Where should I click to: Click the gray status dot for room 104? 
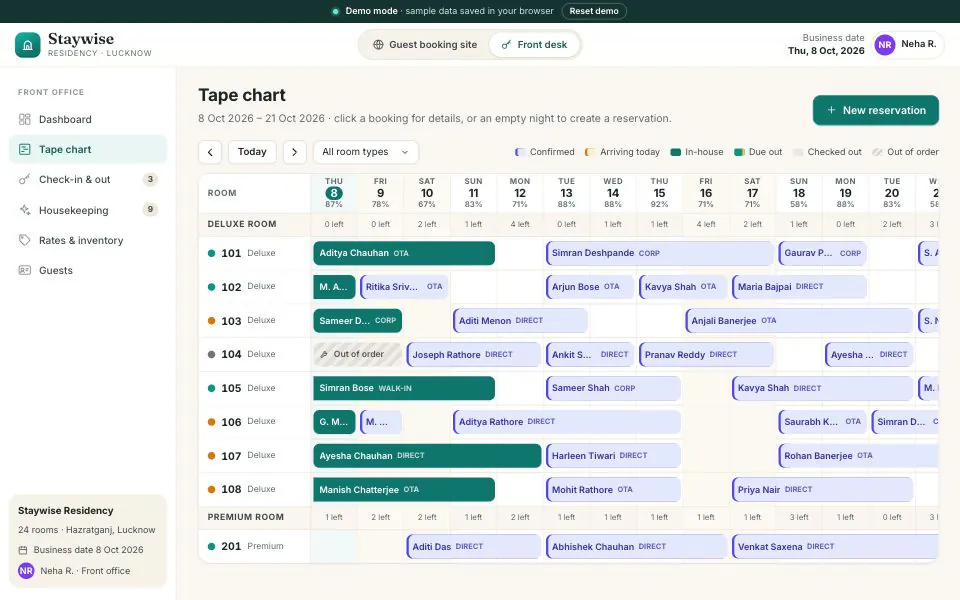[x=211, y=354]
